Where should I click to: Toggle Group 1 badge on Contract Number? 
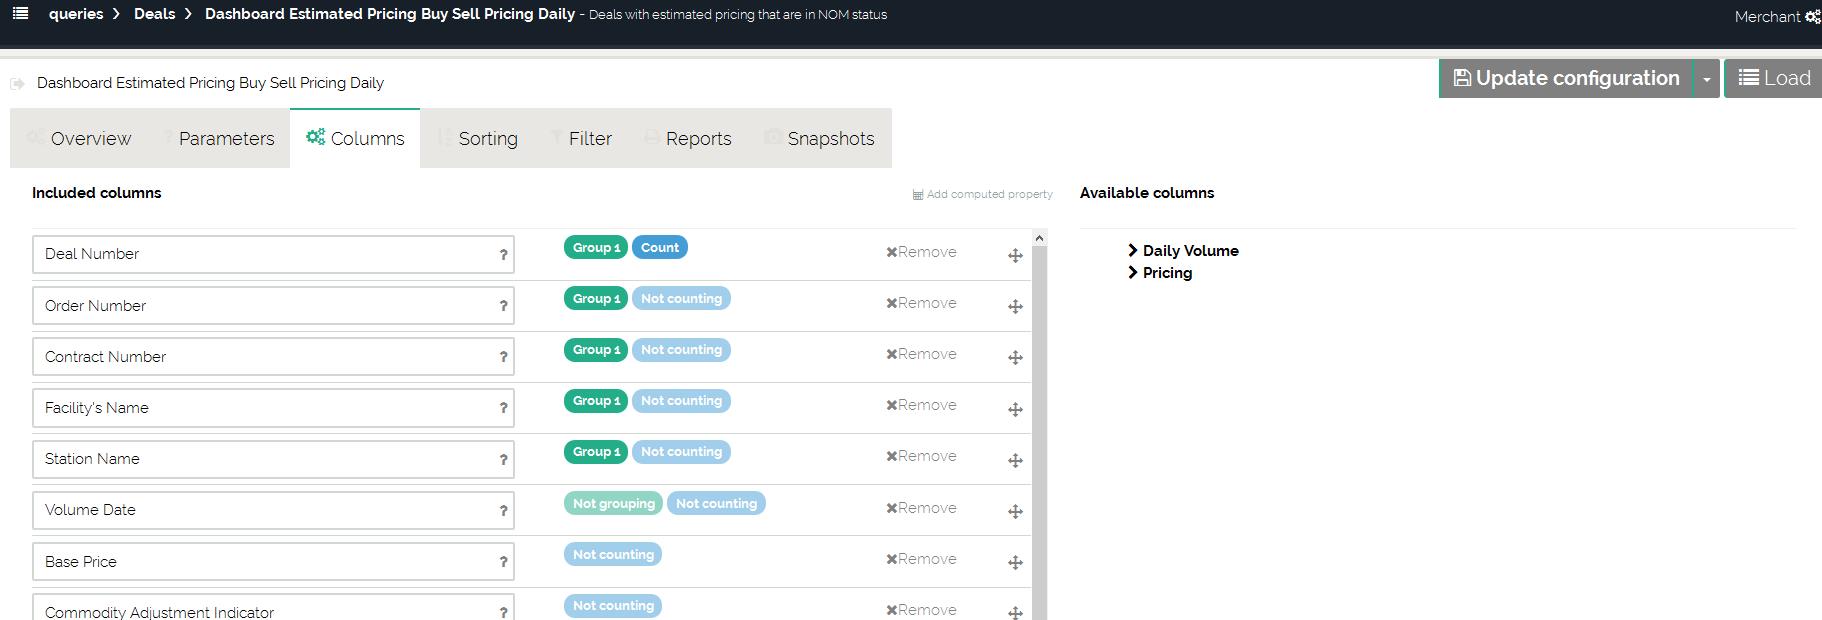coord(596,350)
